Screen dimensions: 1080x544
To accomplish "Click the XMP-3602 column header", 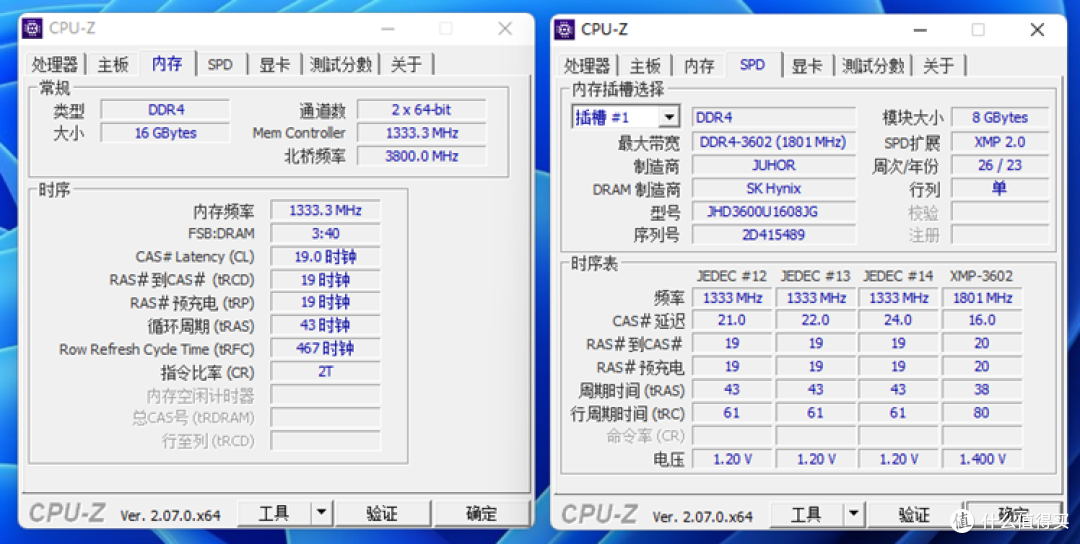I will (x=982, y=276).
